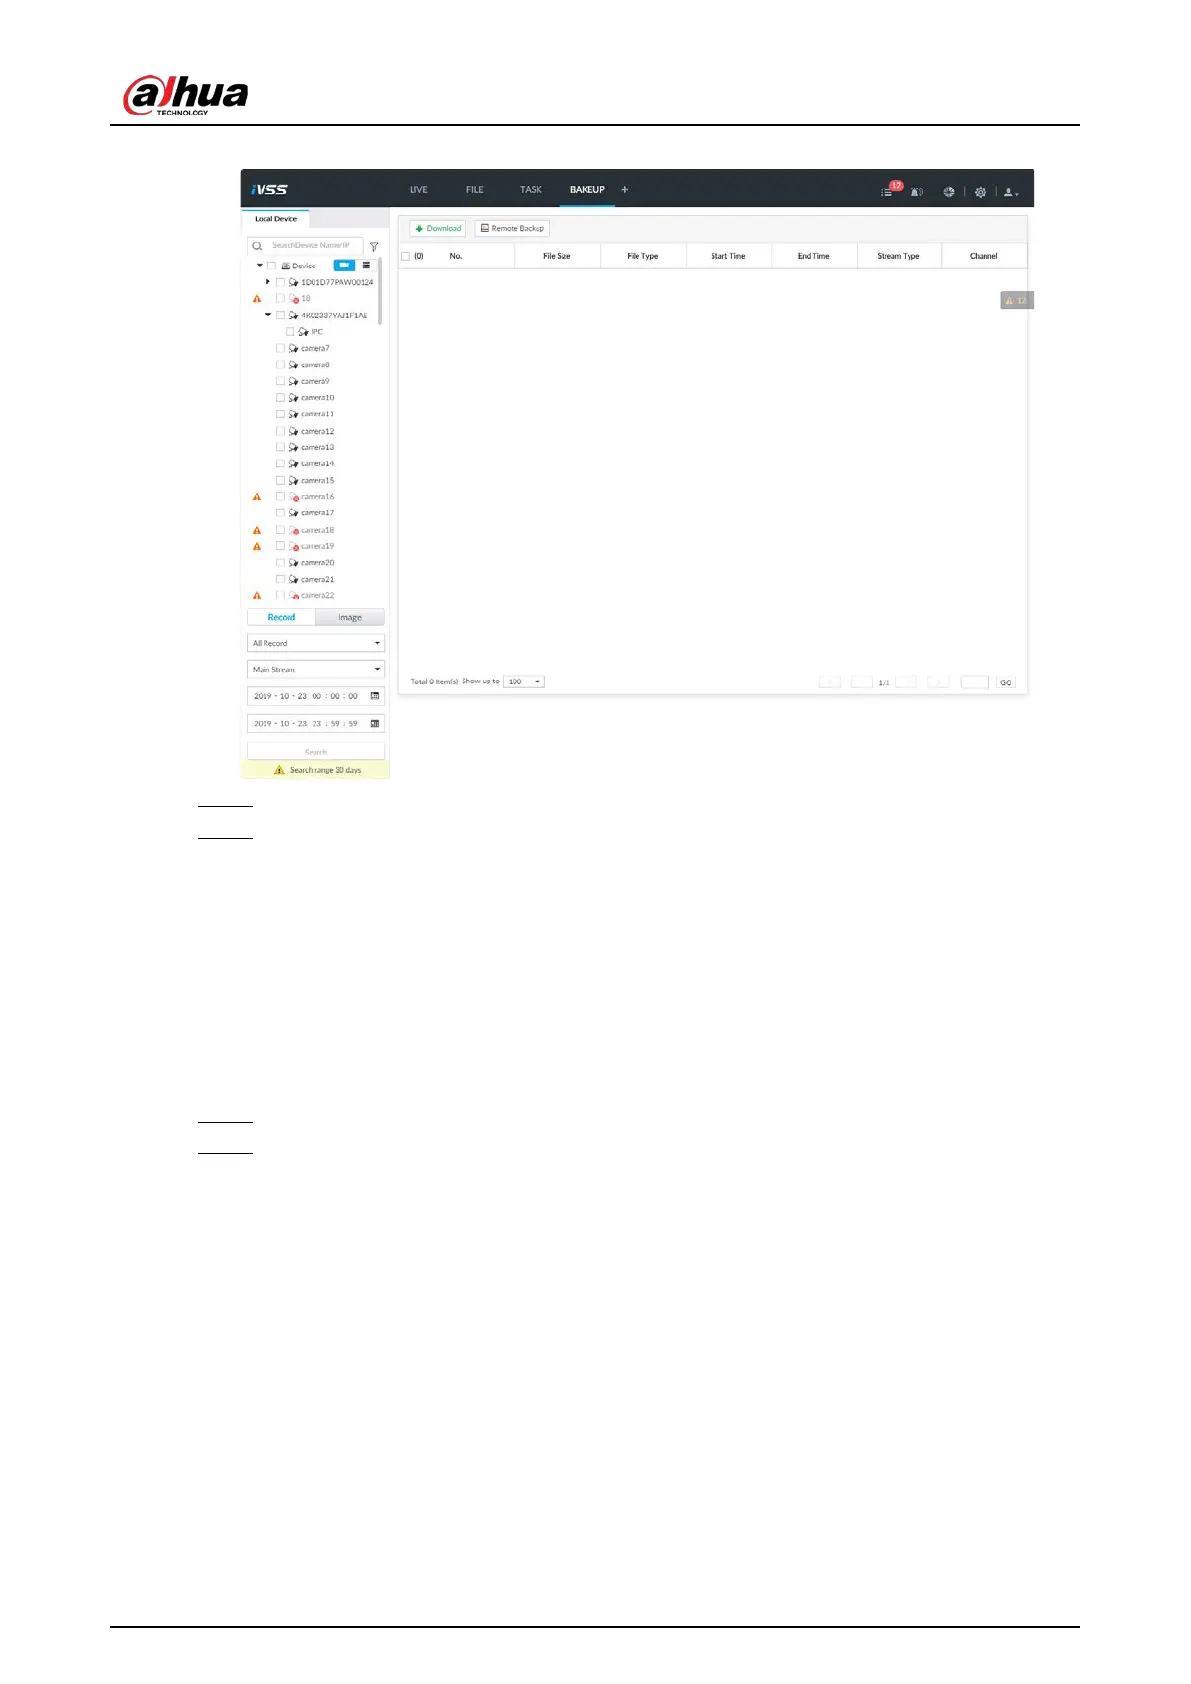
Task: Open the globe network icon in header
Action: (x=948, y=191)
